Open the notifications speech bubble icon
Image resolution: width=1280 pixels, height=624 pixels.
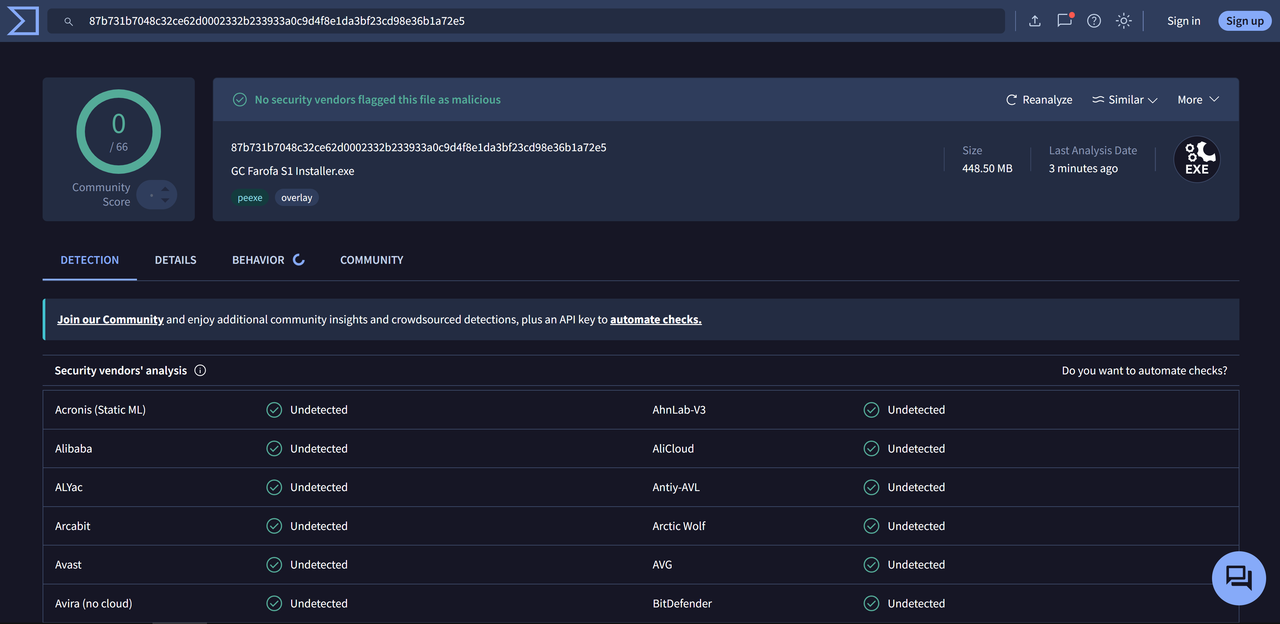[1064, 20]
